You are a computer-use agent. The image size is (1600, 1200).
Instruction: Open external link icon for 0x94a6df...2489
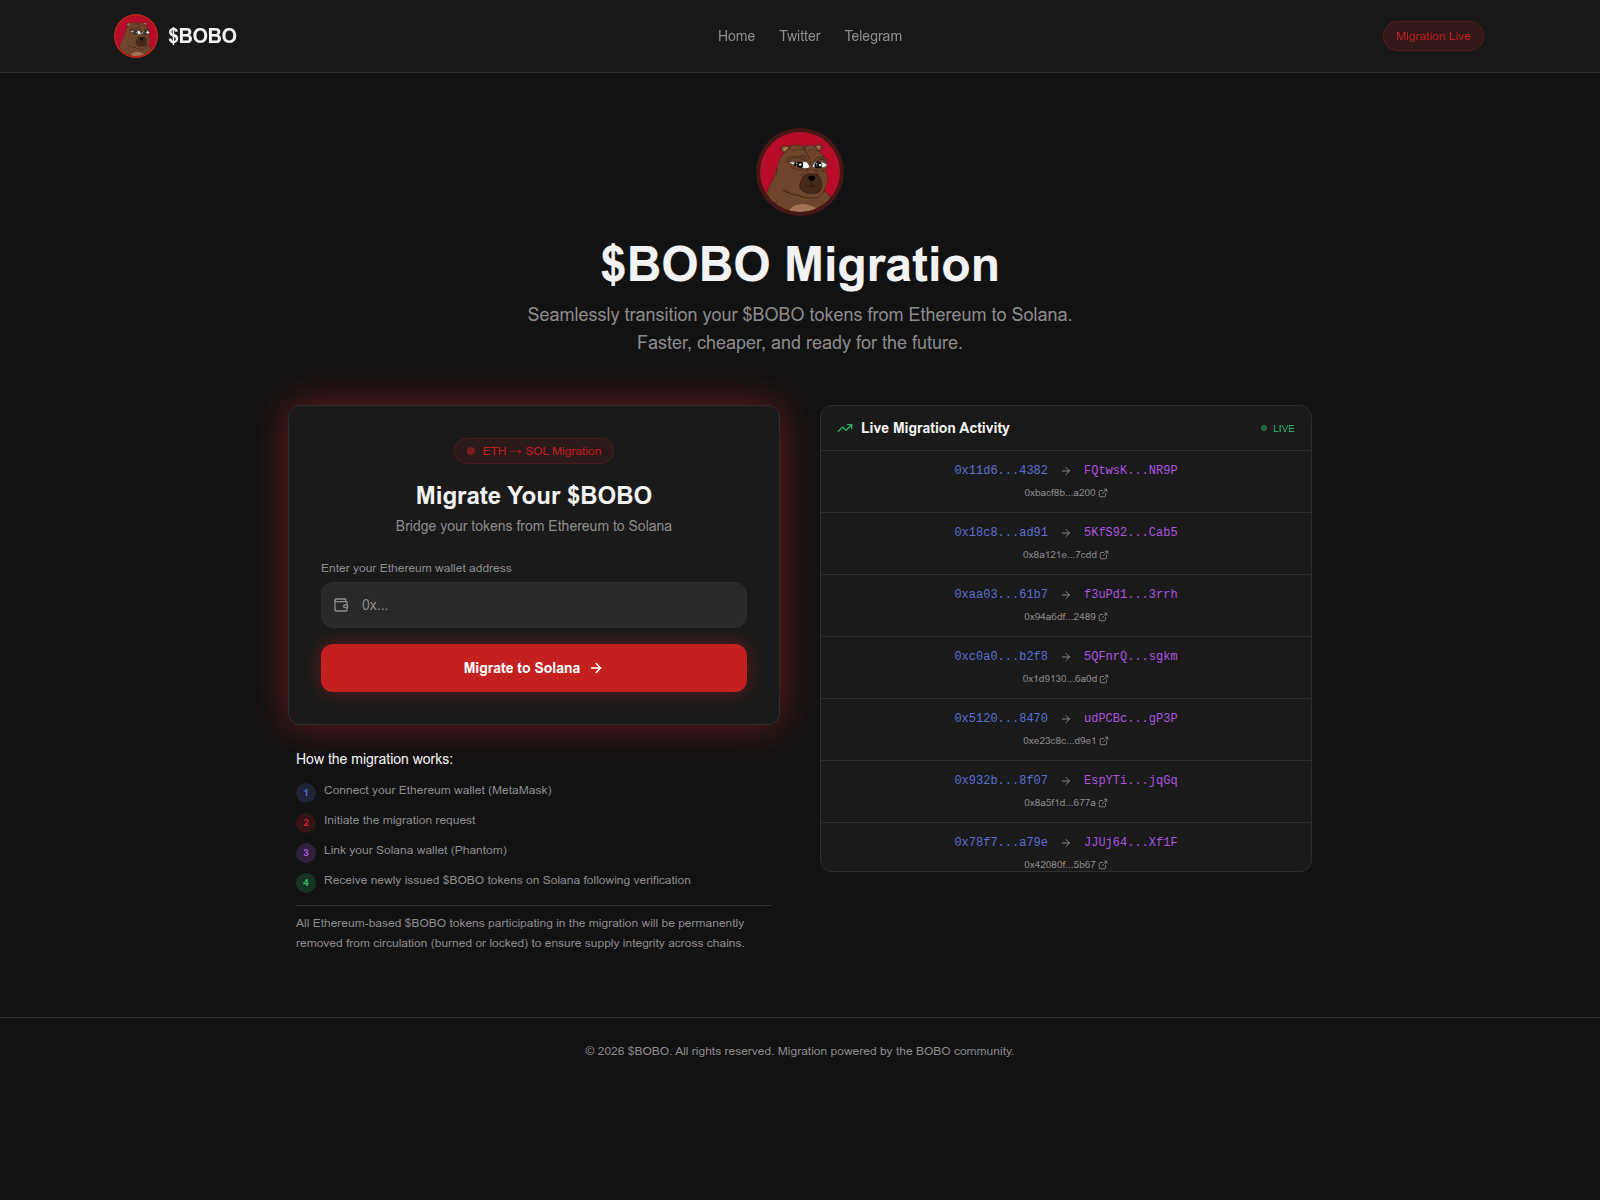click(1103, 617)
